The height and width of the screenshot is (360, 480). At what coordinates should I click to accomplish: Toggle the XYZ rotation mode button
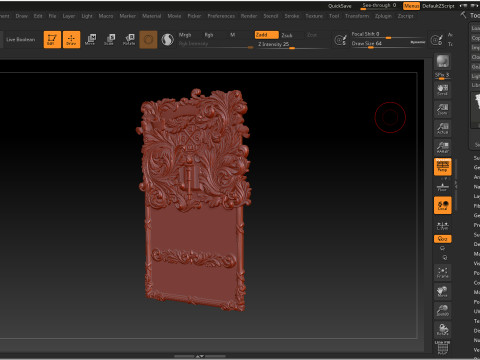(443, 239)
